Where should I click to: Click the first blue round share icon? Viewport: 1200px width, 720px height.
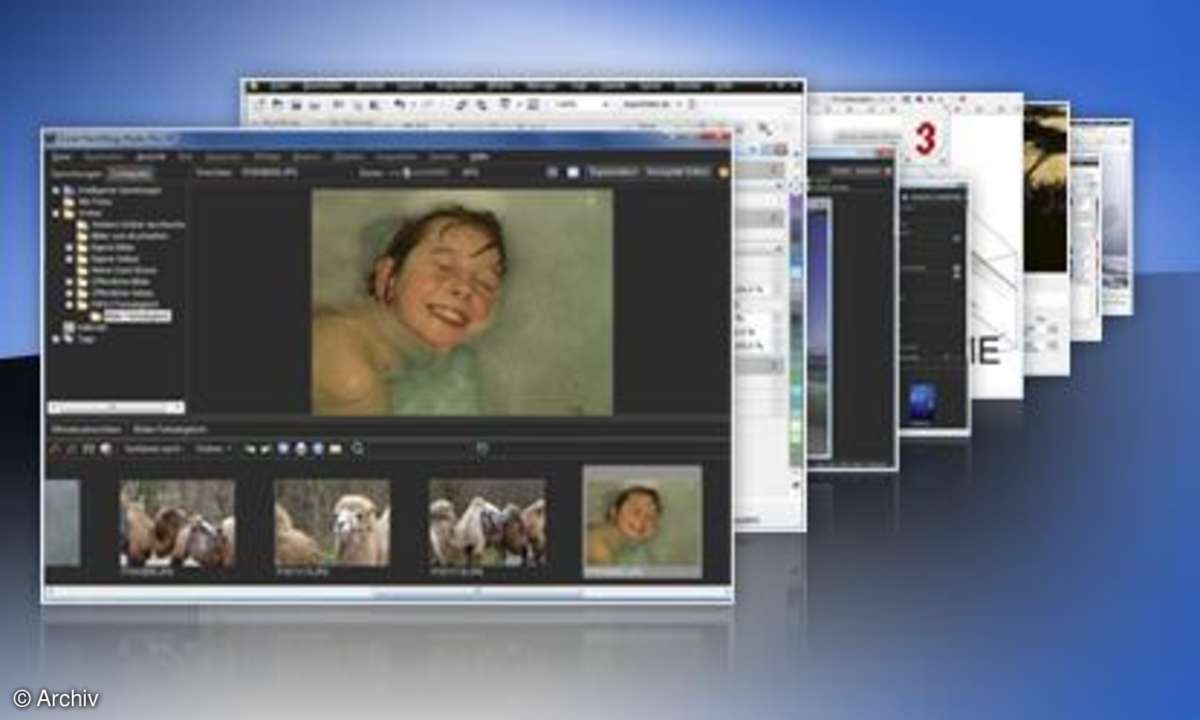[x=284, y=450]
